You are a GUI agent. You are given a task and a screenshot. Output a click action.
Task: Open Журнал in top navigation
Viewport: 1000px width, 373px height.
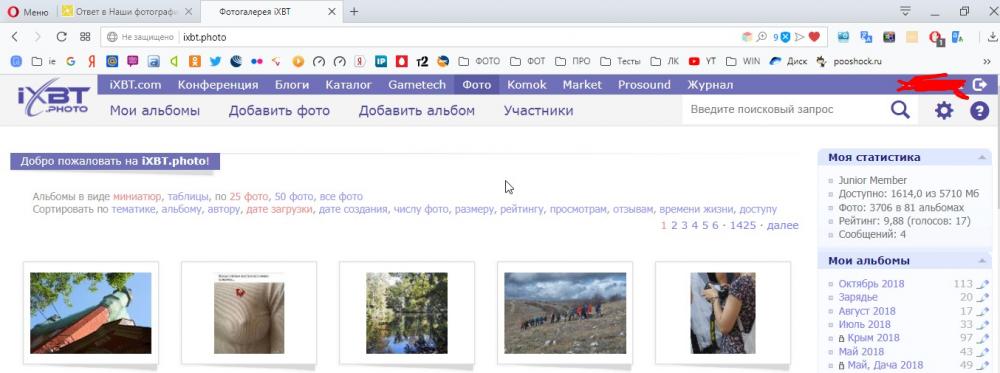click(x=710, y=85)
